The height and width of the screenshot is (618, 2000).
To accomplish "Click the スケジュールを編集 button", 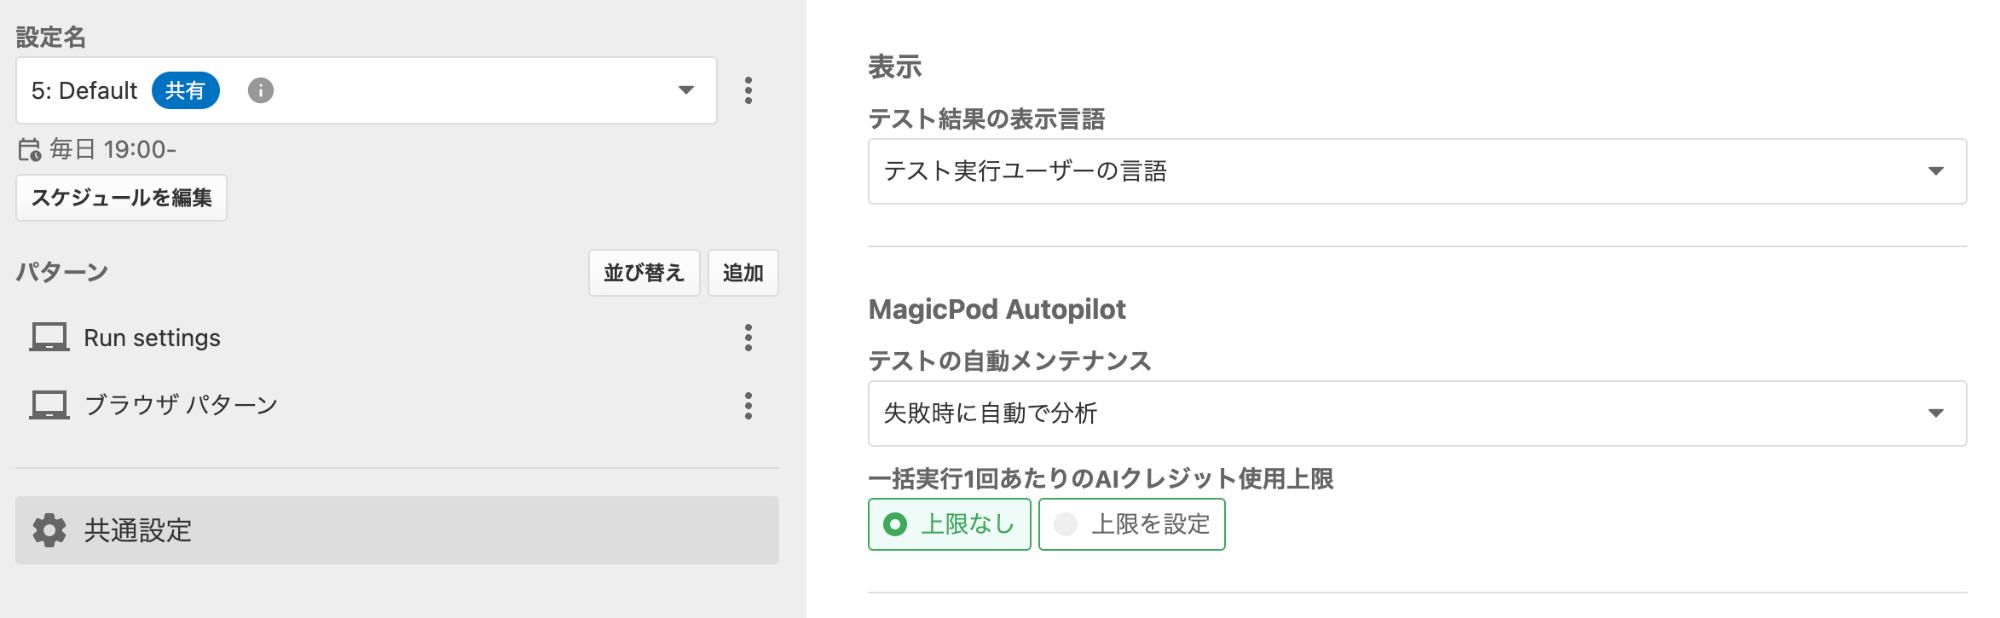I will (x=121, y=198).
